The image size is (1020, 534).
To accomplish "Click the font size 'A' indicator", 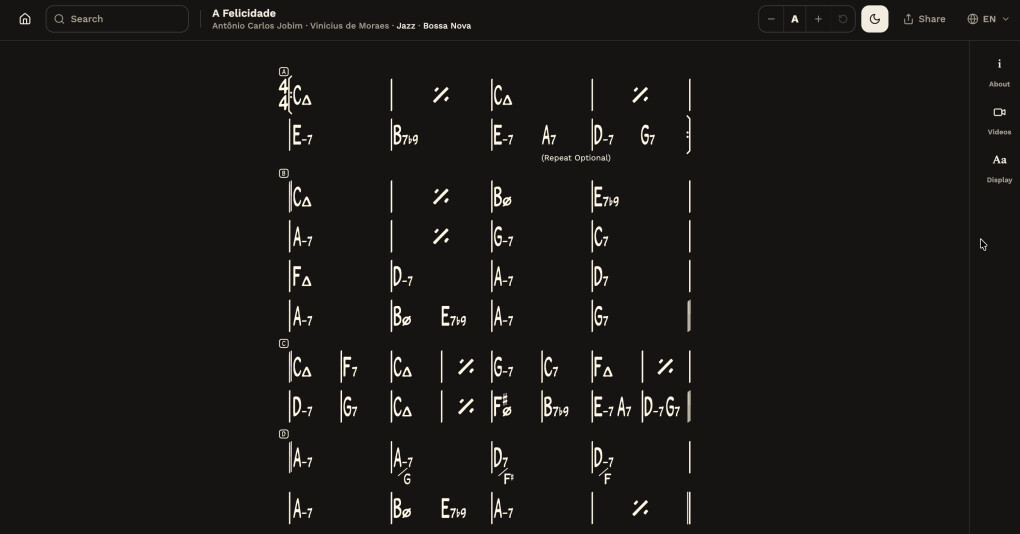I will click(794, 19).
